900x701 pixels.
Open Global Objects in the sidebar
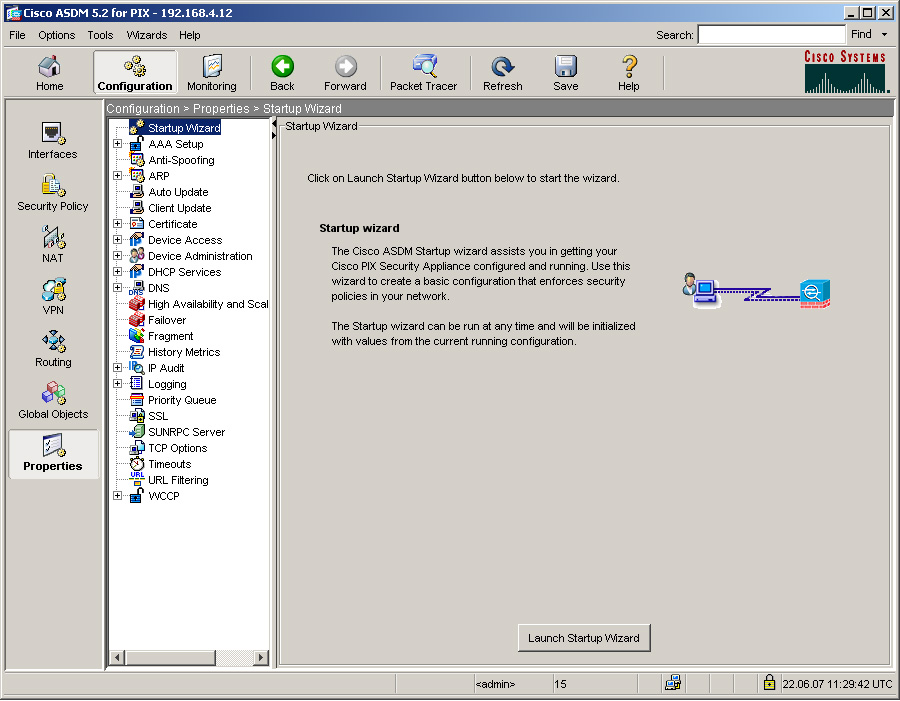click(x=53, y=401)
